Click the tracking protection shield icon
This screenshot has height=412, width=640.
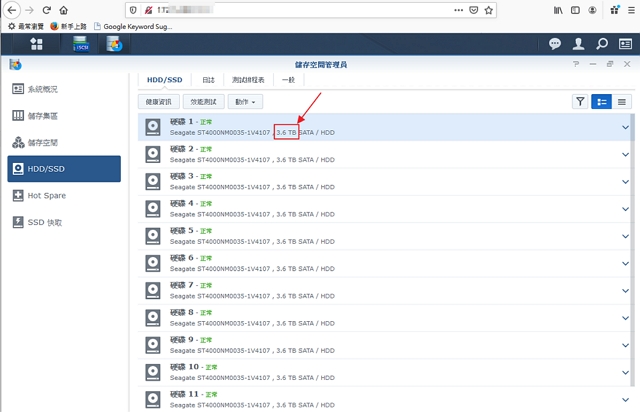click(133, 10)
